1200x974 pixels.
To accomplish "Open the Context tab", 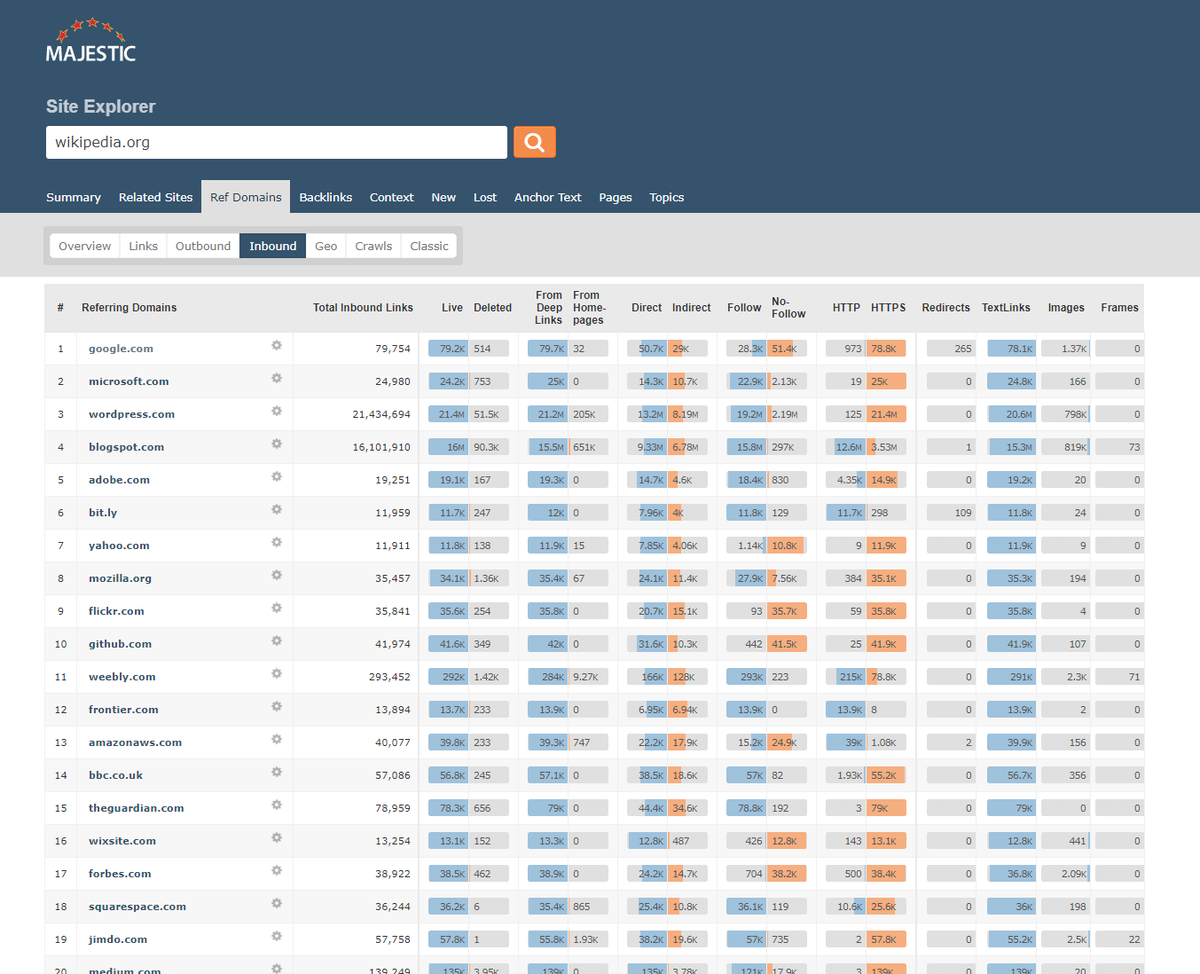I will coord(392,197).
